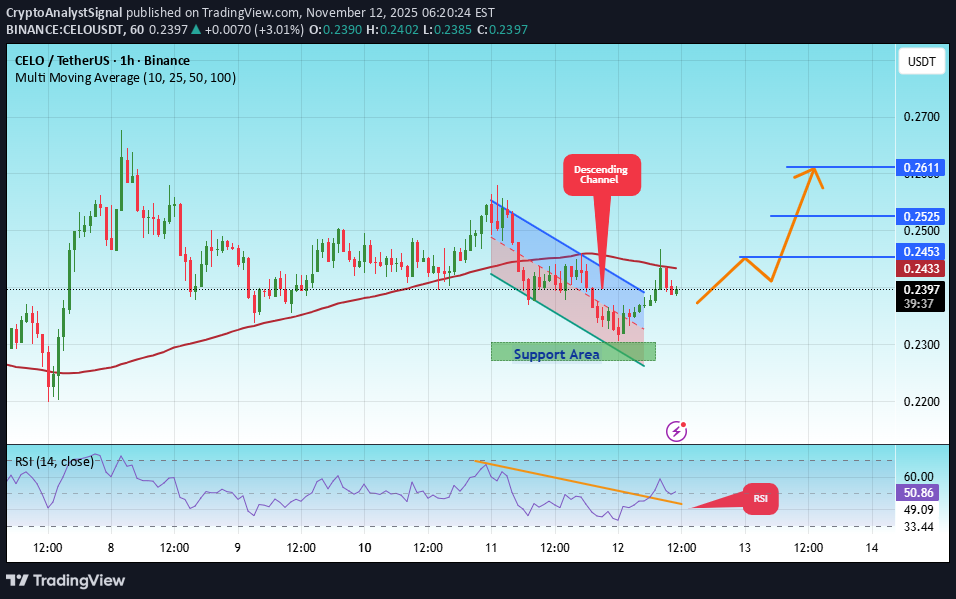Screen dimensions: 956x599
Task: Open the Multi Moving Average indicator legend
Action: click(x=125, y=77)
